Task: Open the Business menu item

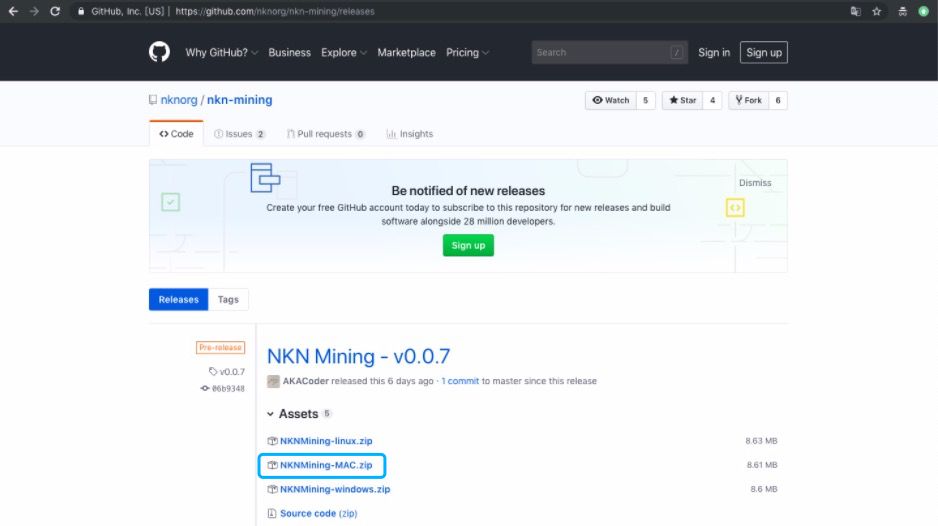Action: [x=290, y=53]
